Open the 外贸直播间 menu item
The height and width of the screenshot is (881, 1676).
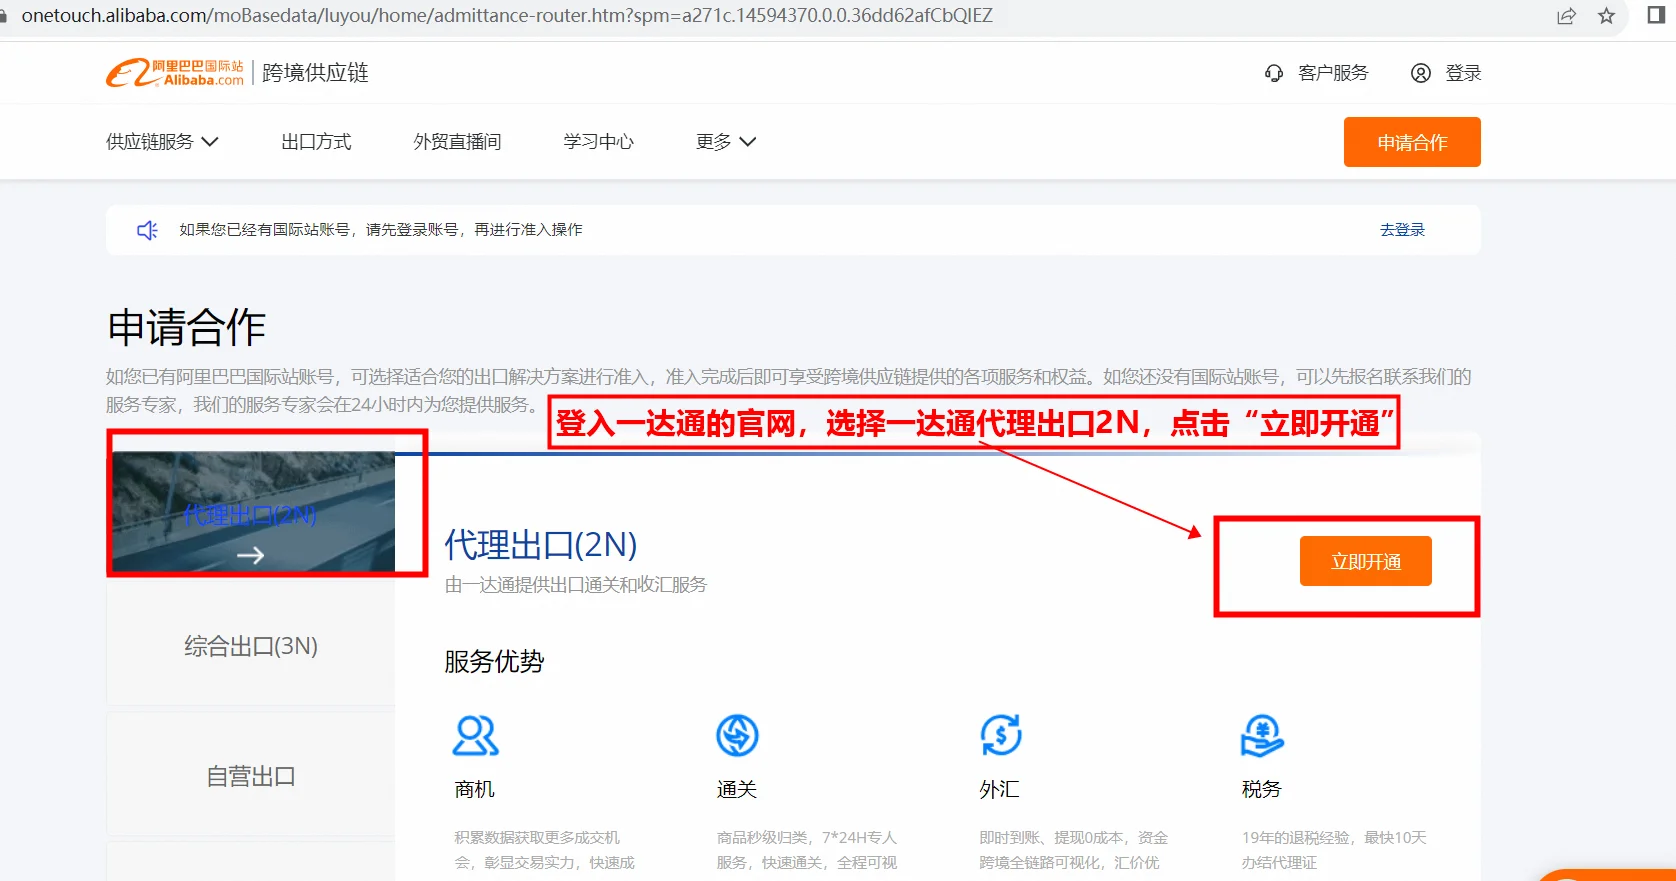tap(457, 142)
